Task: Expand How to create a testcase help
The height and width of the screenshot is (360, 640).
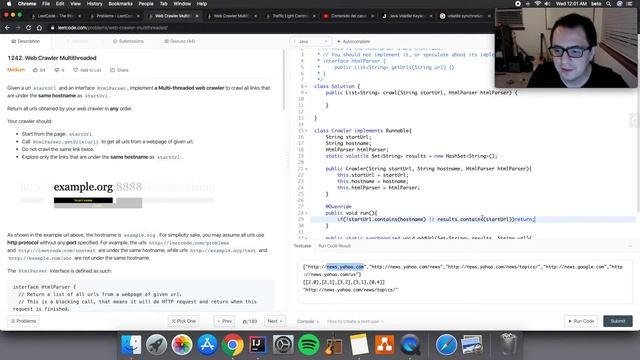Action: coord(355,322)
